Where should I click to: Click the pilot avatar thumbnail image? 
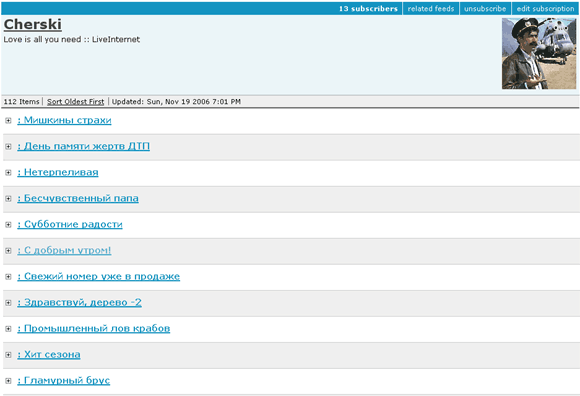(539, 54)
